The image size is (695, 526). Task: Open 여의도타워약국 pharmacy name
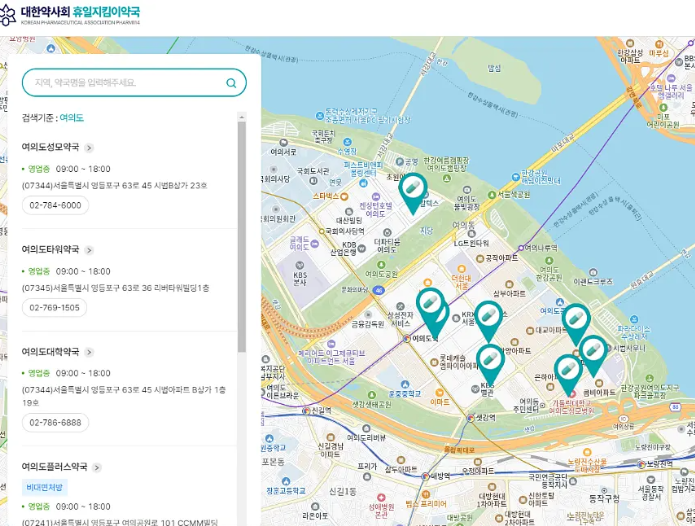[50, 249]
